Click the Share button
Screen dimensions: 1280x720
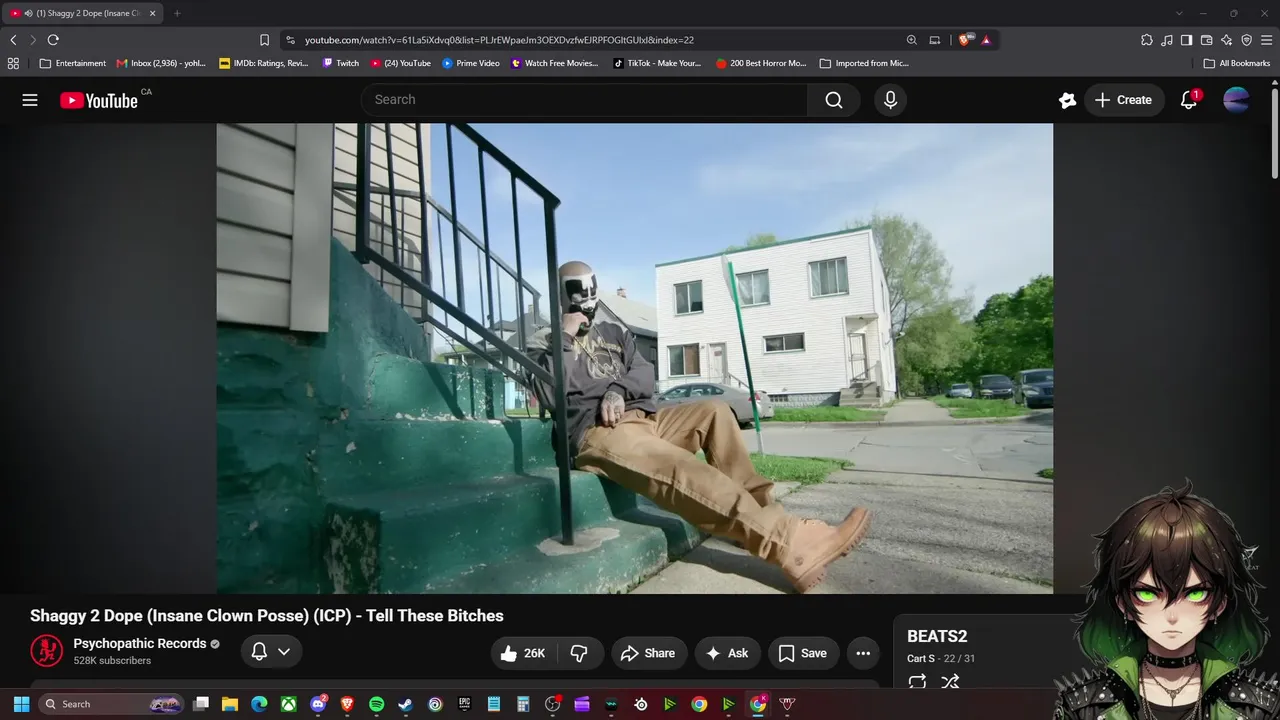tap(648, 653)
